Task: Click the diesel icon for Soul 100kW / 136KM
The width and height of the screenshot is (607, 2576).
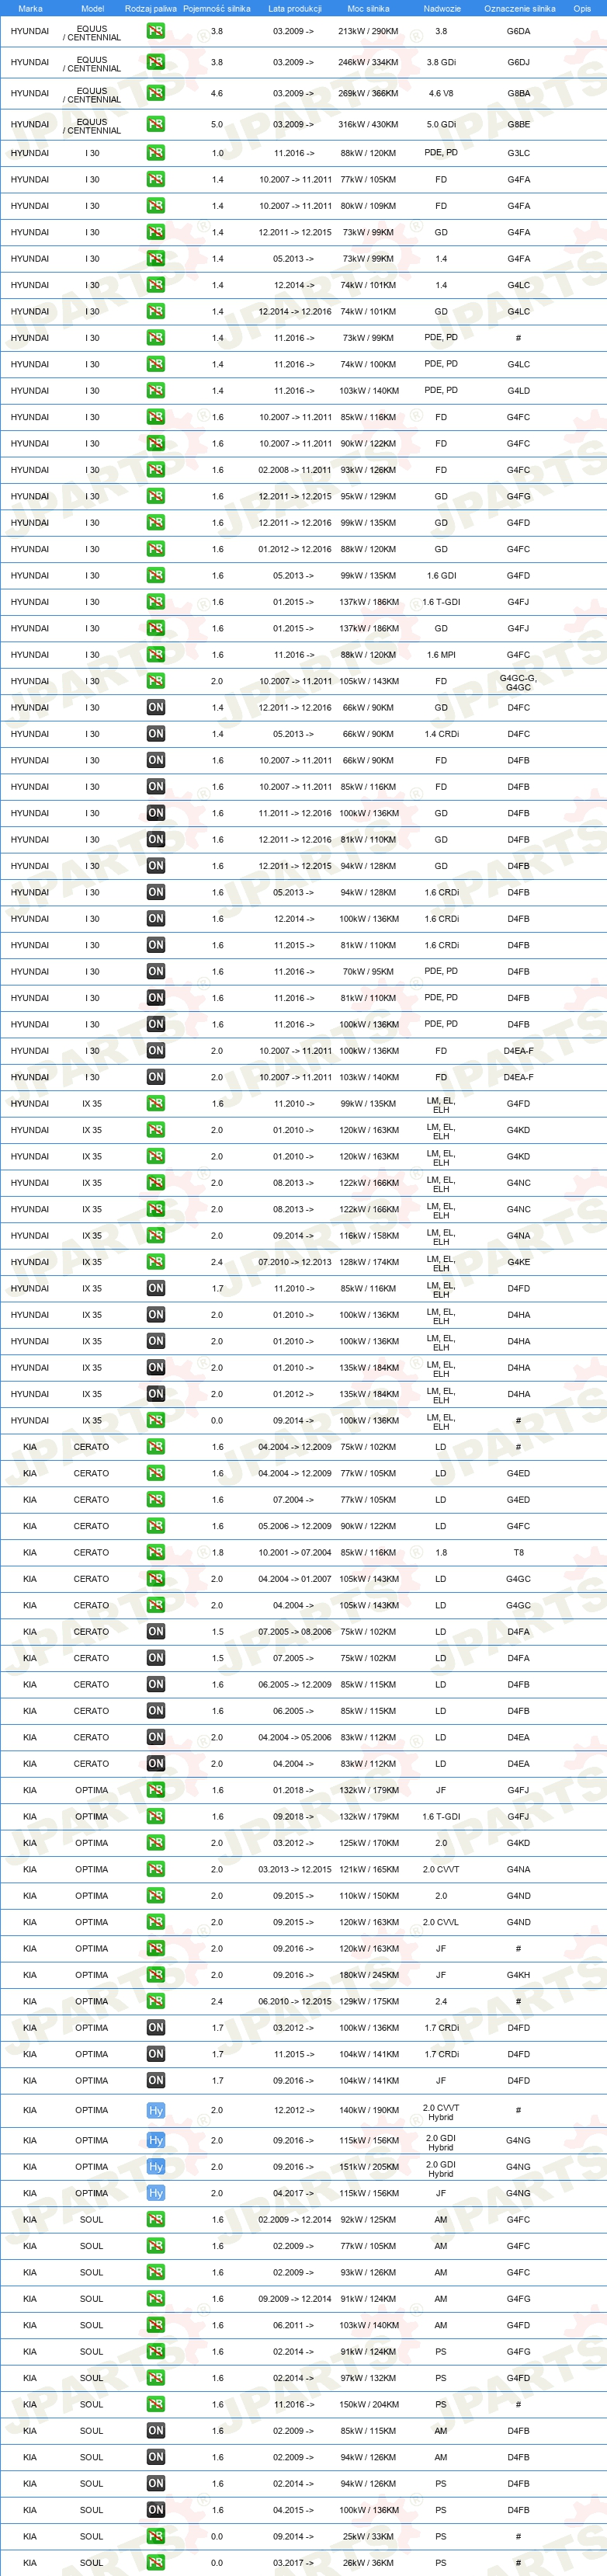Action: 156,2510
